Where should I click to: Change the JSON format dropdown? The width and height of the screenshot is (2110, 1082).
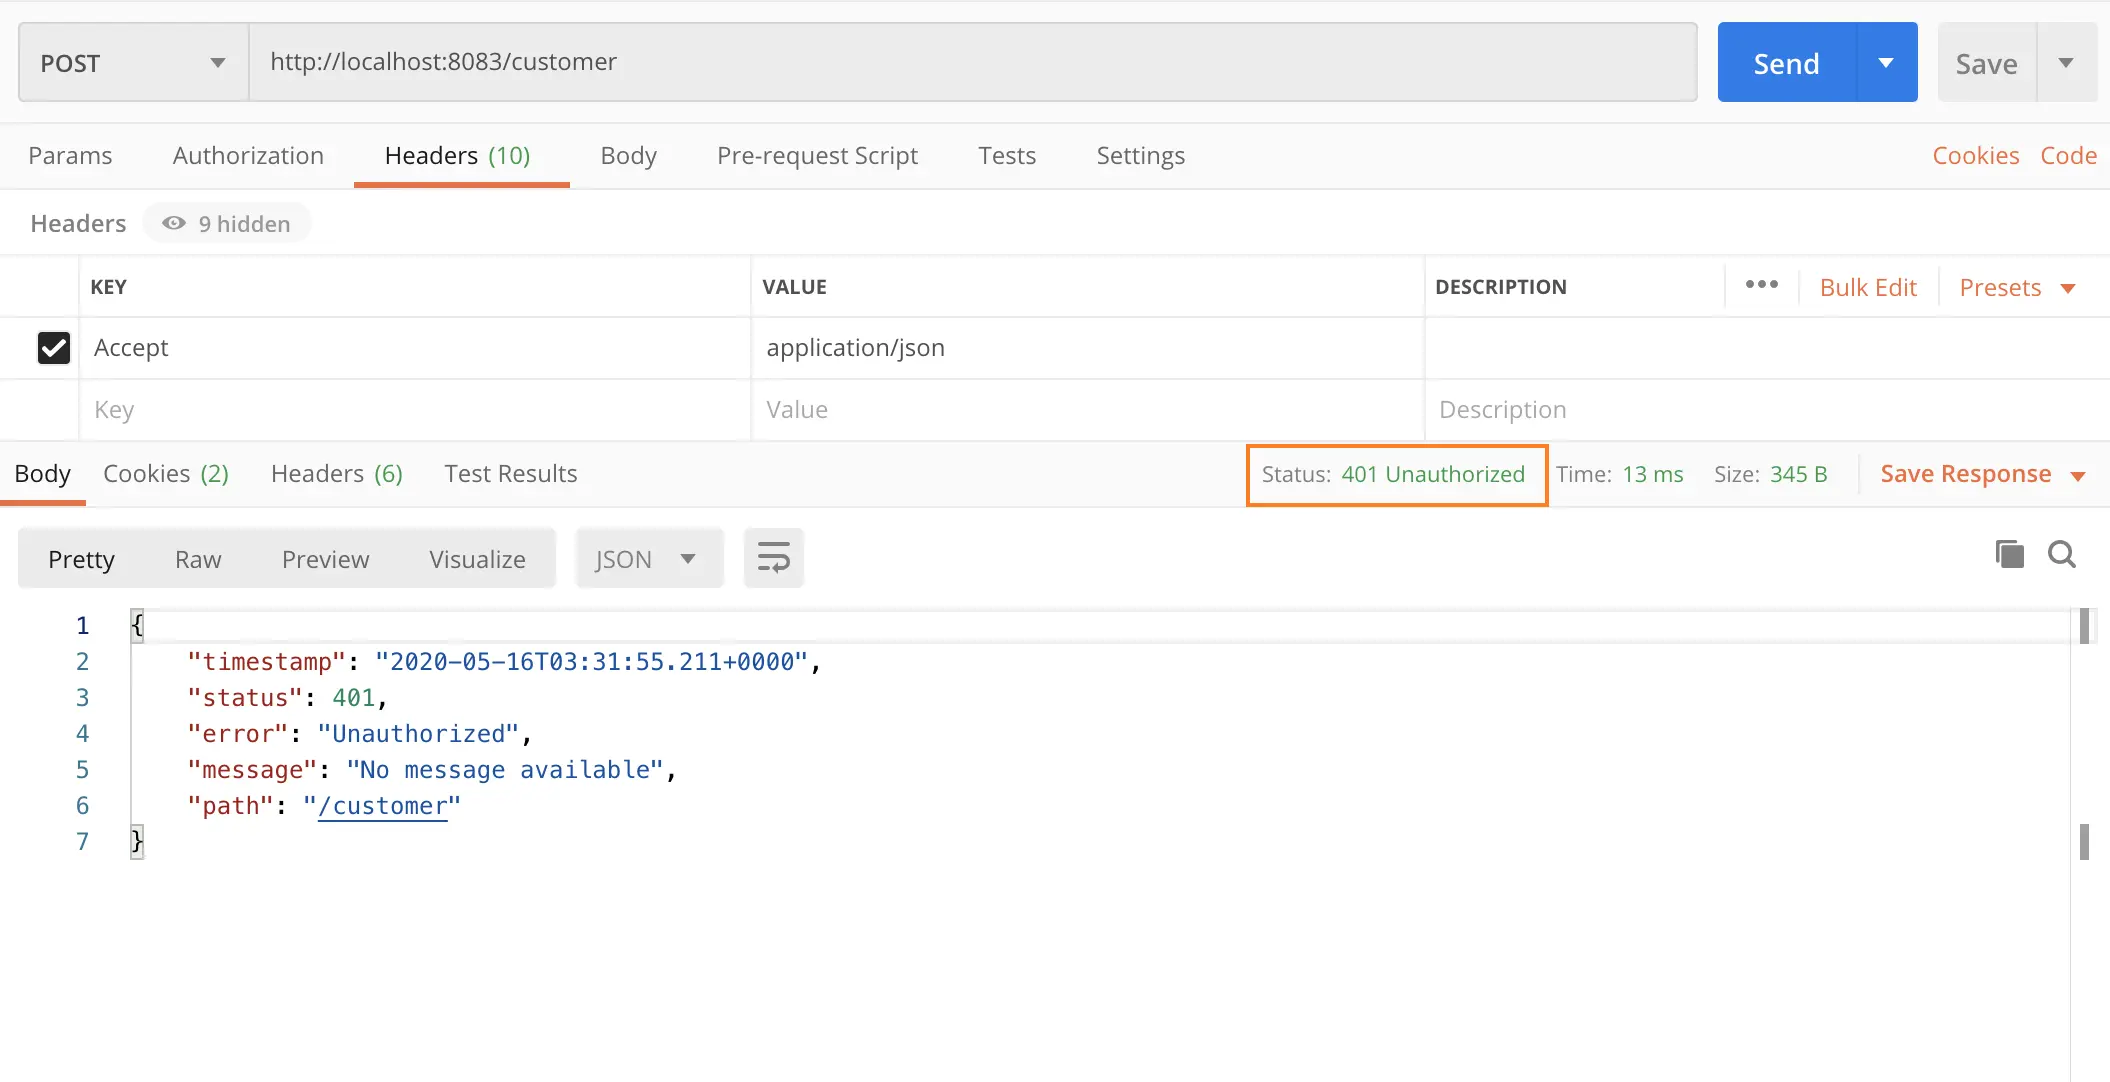tap(649, 558)
